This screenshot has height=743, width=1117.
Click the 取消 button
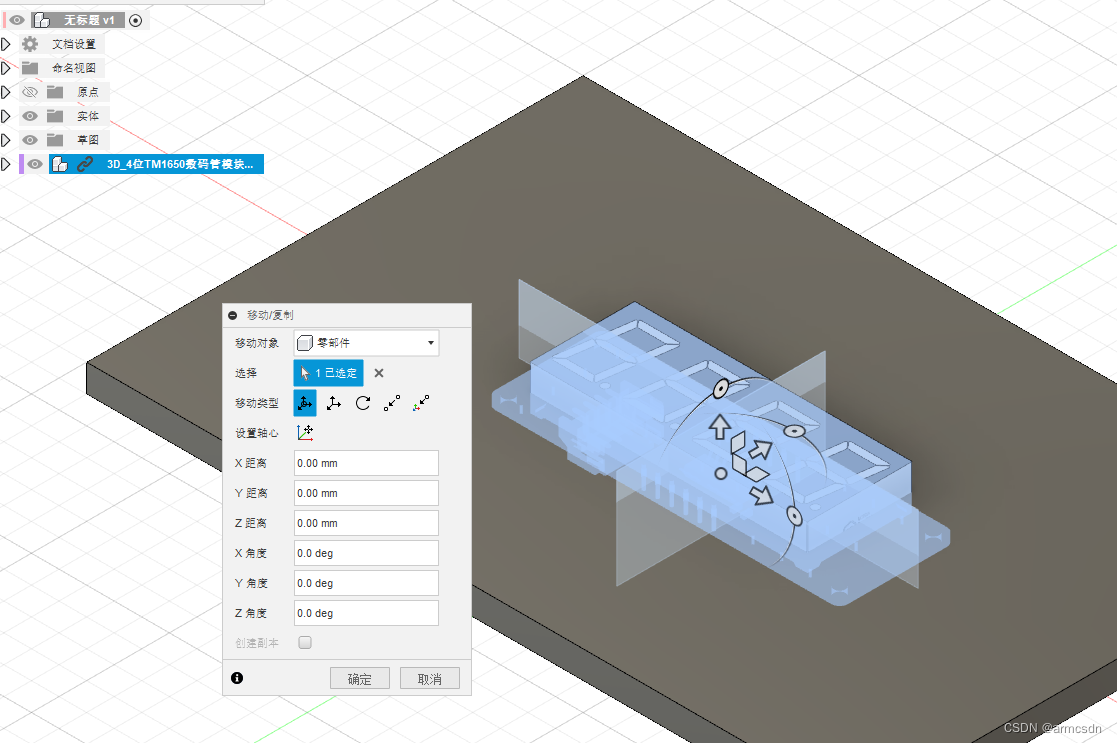[x=430, y=678]
